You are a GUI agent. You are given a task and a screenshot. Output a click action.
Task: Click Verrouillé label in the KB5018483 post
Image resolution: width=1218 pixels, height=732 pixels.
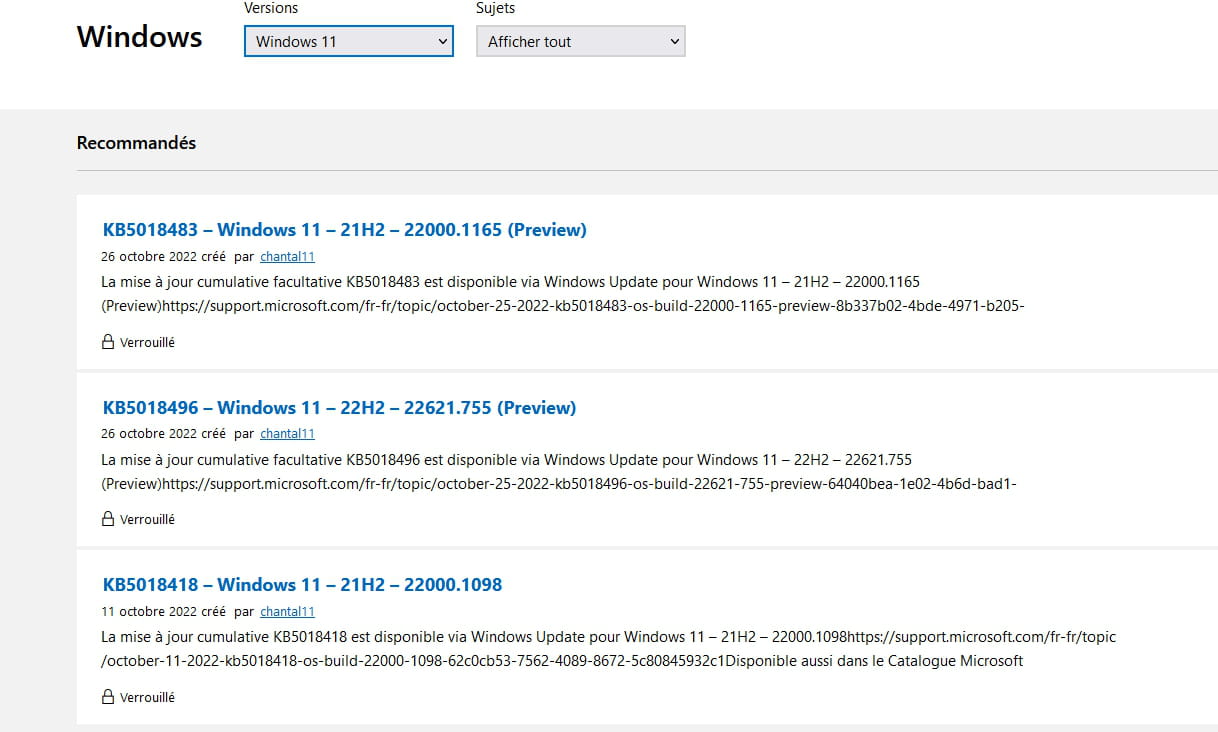(x=147, y=342)
